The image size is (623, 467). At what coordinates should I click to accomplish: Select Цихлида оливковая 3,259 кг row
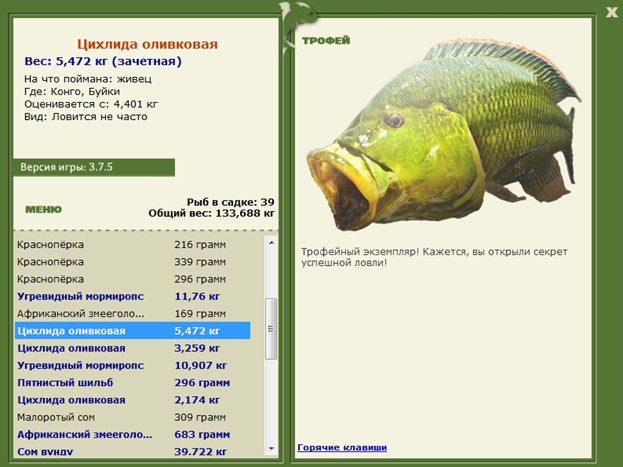[133, 348]
